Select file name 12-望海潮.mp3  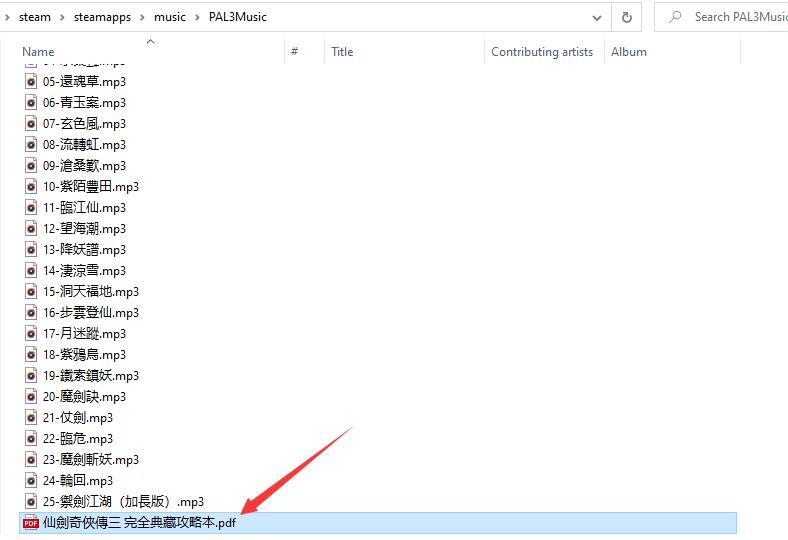[84, 229]
